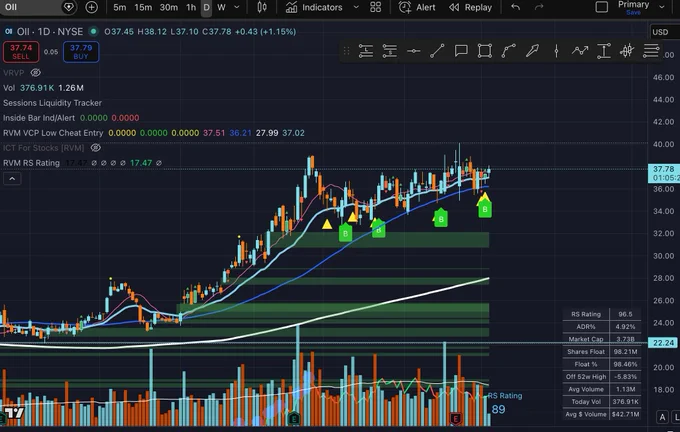The height and width of the screenshot is (432, 680).
Task: Select the candlestick bars pattern tool
Action: pyautogui.click(x=627, y=51)
